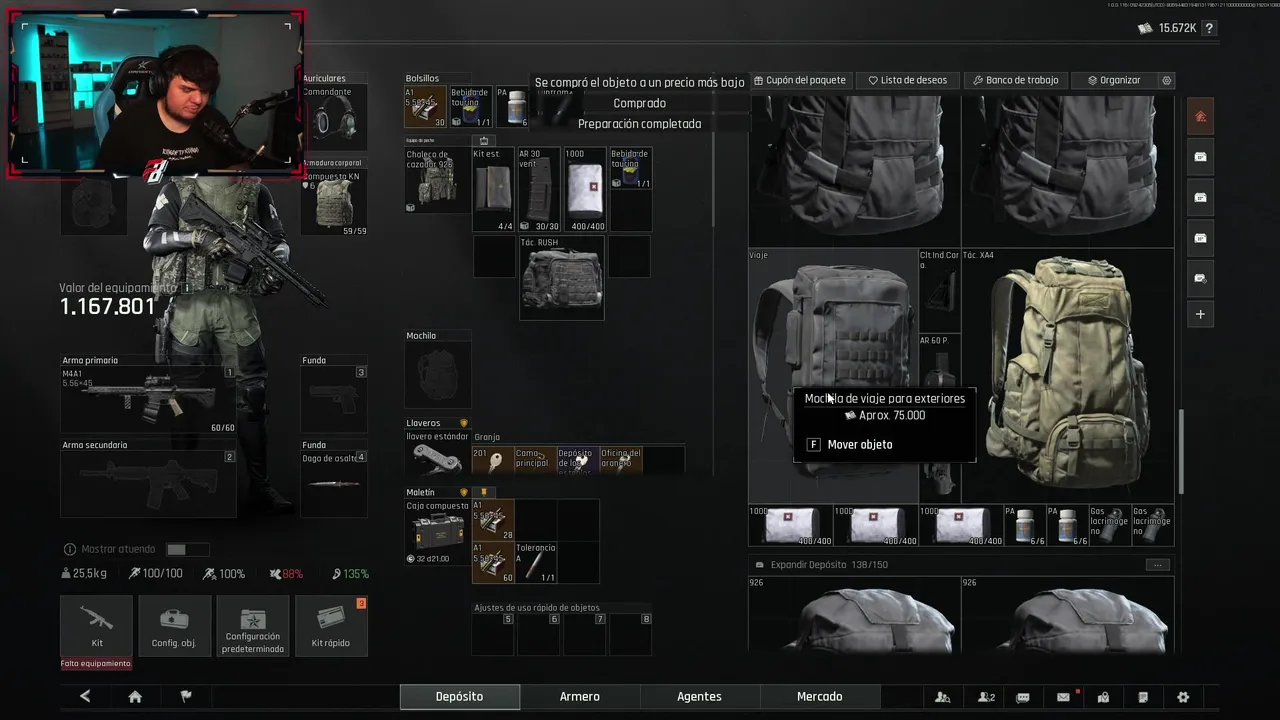Select empty quick-use slot 5
This screenshot has height=720, width=1280.
click(x=495, y=634)
